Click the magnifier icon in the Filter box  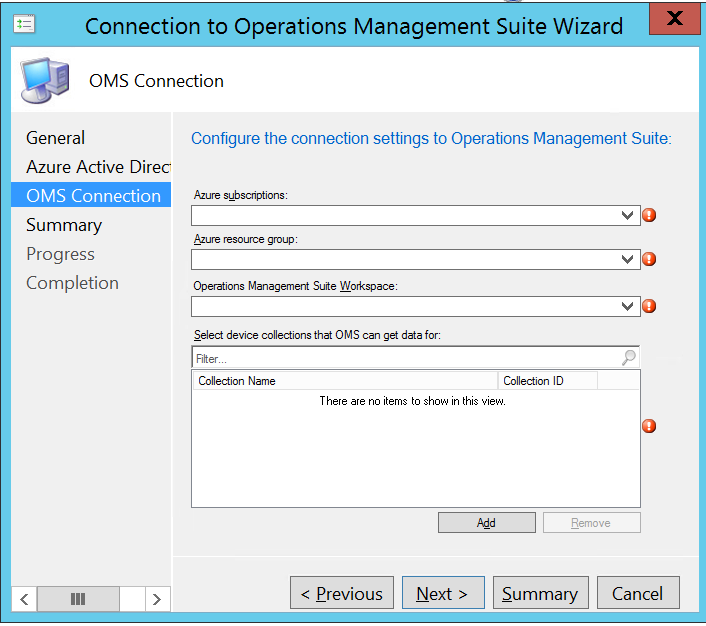[x=628, y=357]
